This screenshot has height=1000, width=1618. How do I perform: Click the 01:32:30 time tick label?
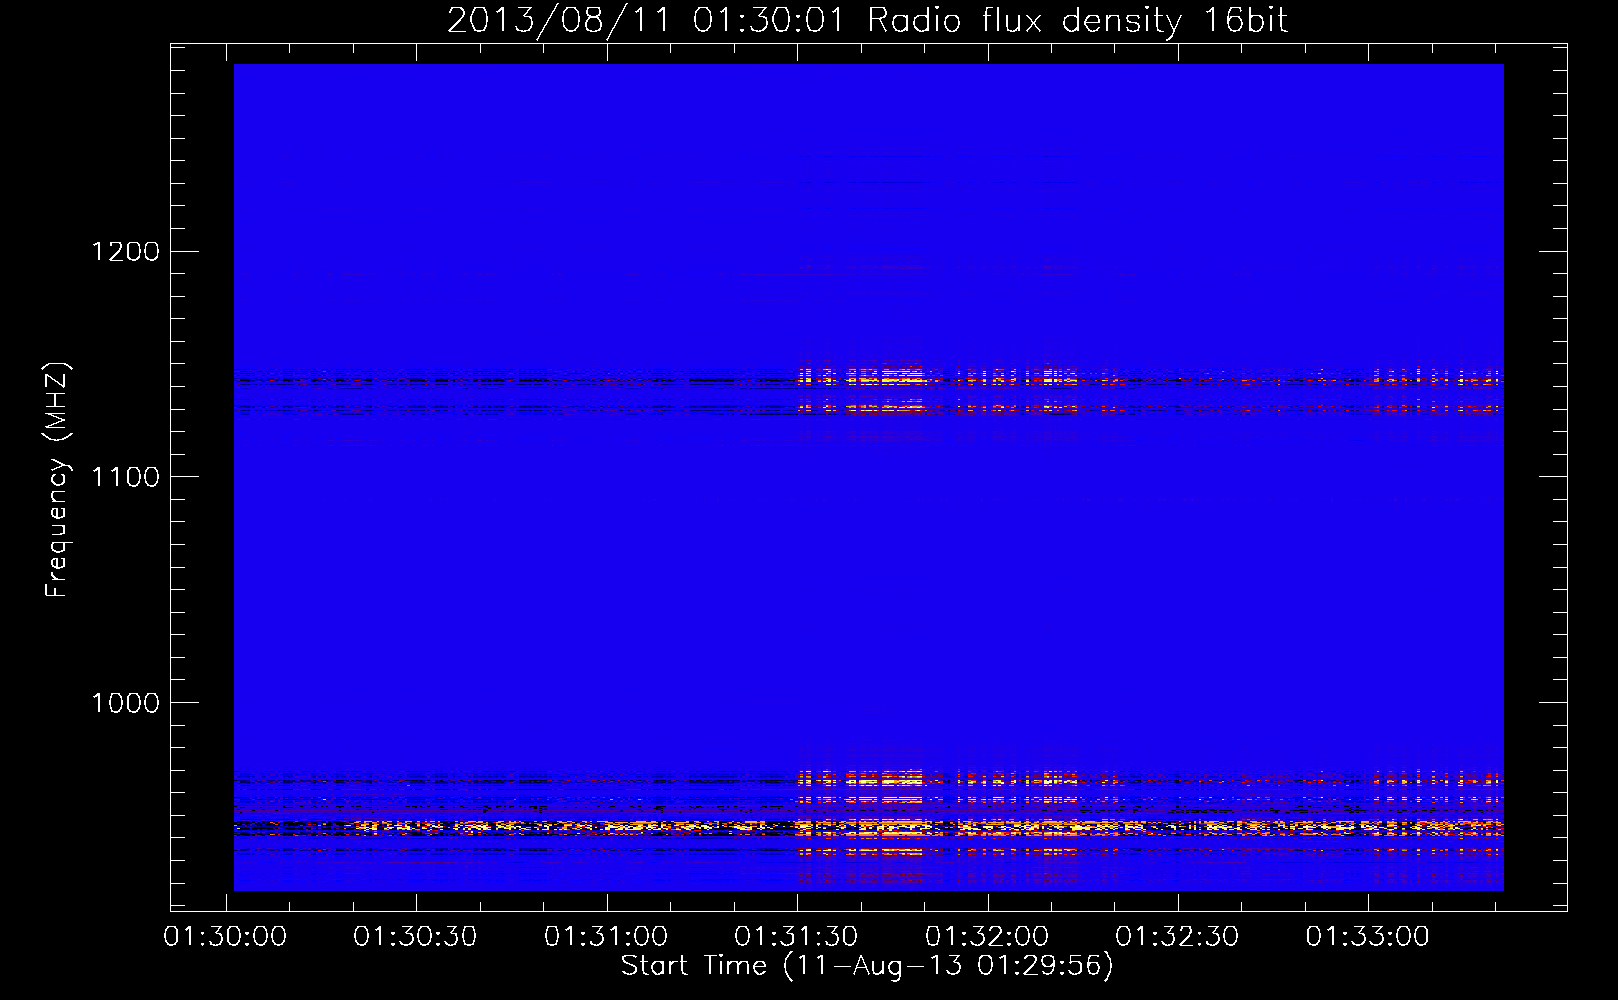pos(1178,937)
